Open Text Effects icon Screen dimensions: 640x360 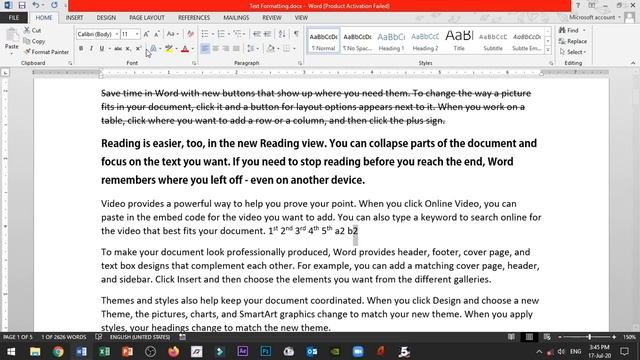153,49
